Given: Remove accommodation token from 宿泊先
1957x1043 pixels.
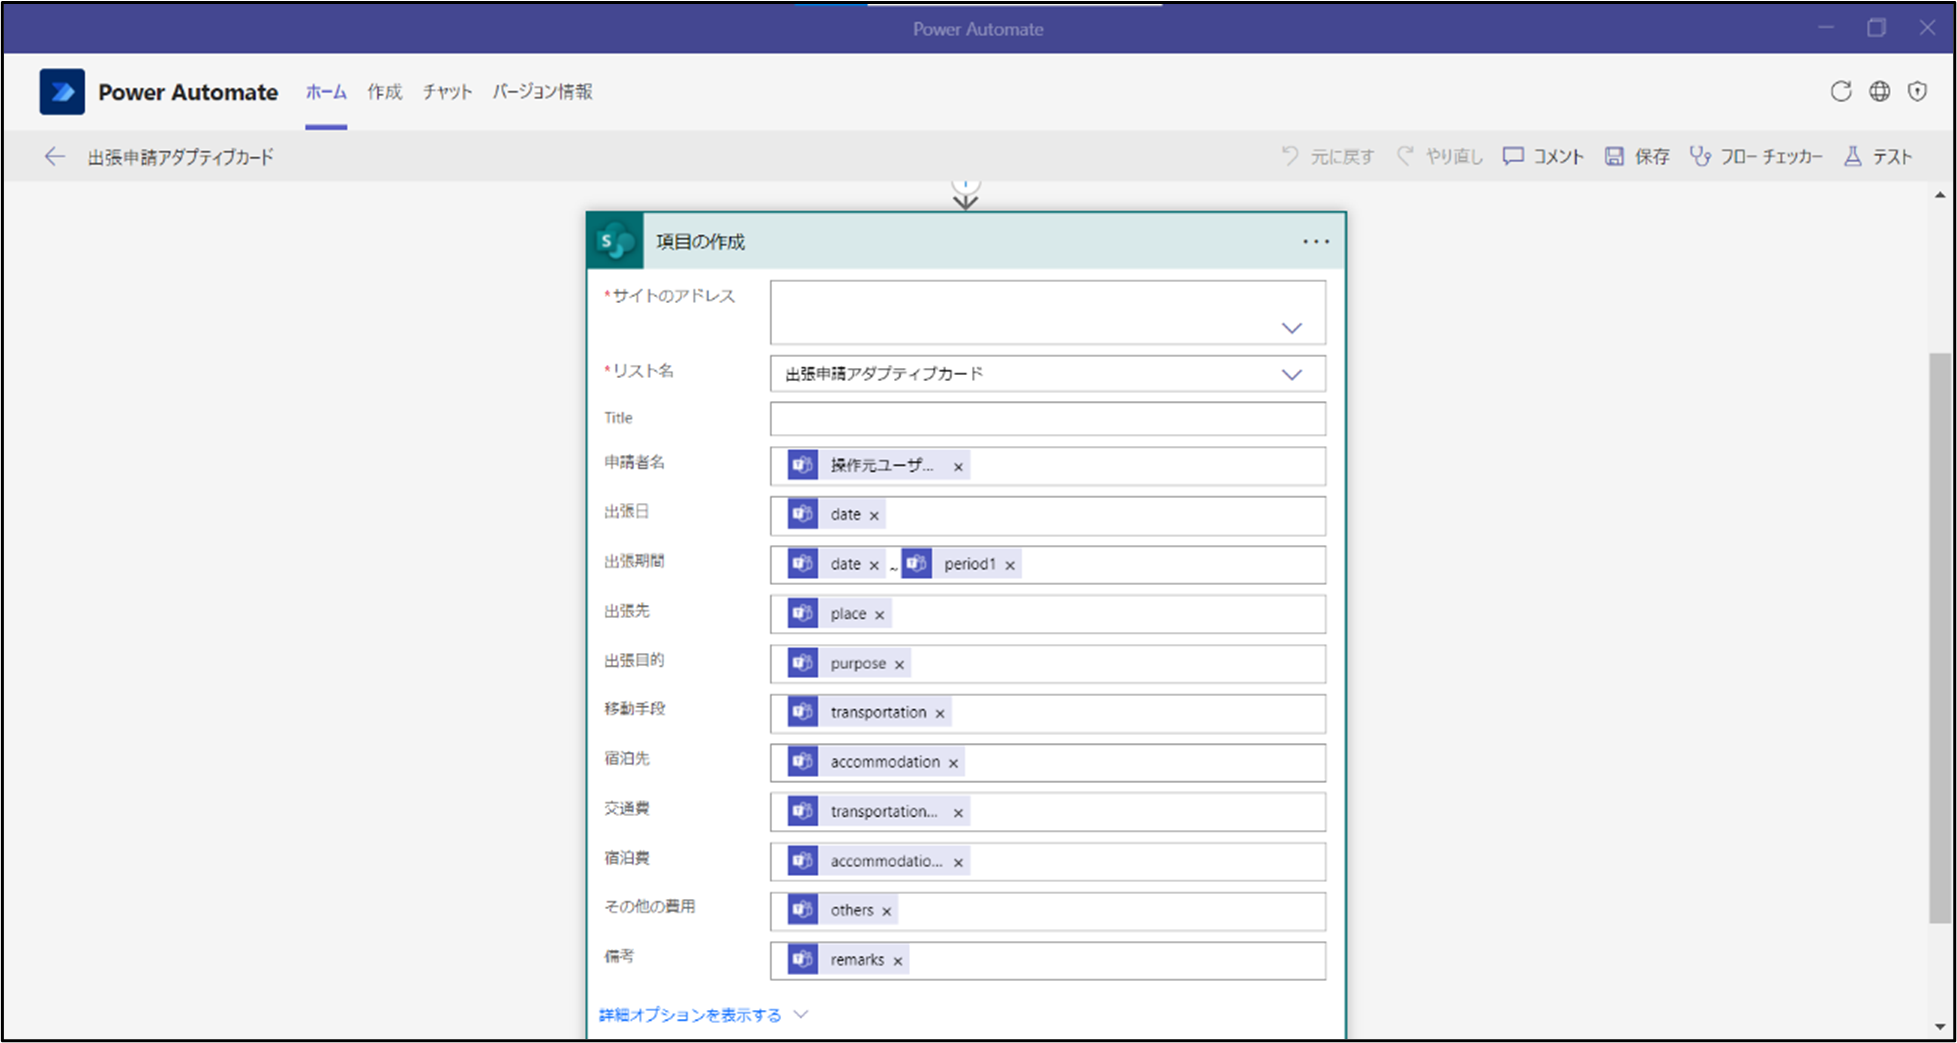Looking at the screenshot, I should pyautogui.click(x=953, y=764).
